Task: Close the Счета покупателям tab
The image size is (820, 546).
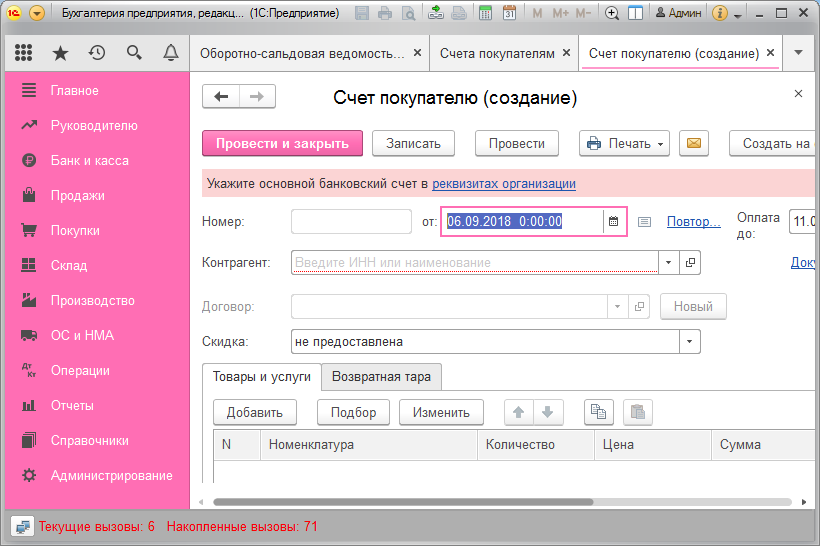Action: pos(566,53)
